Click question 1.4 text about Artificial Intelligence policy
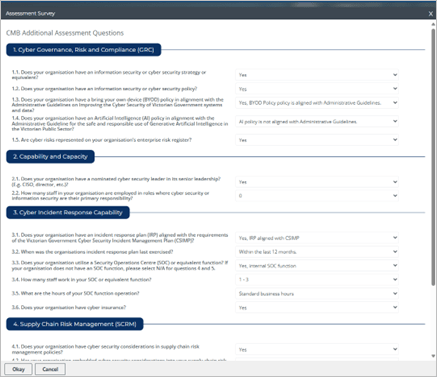The height and width of the screenshot is (377, 437). click(120, 123)
